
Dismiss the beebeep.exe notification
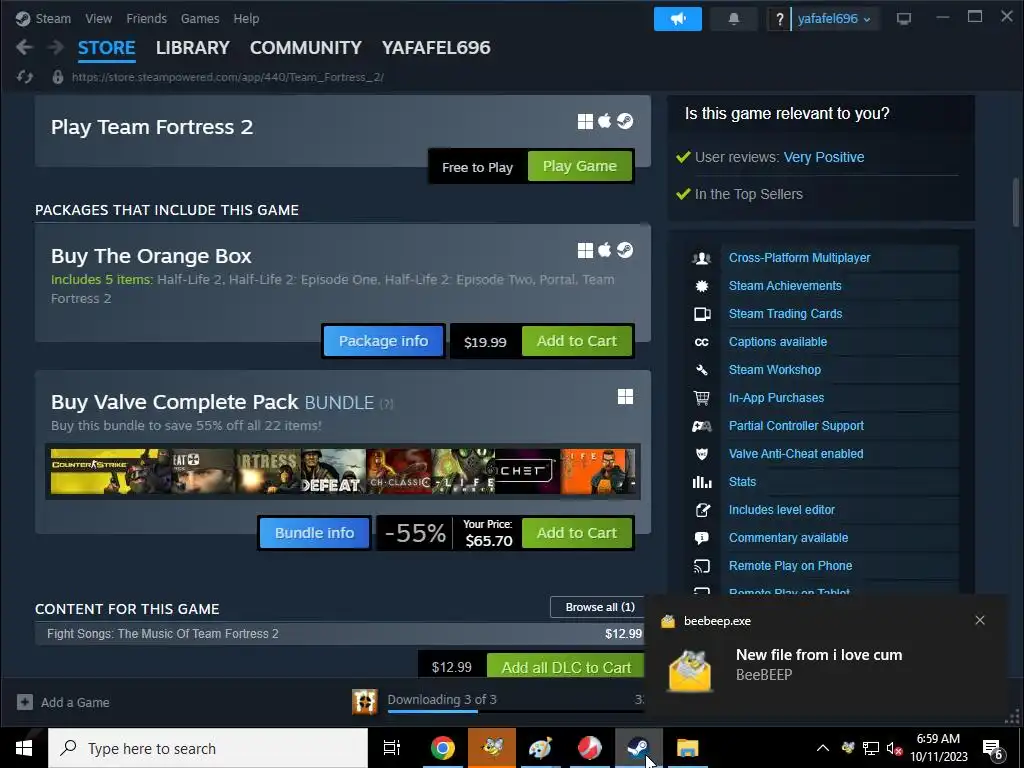(x=980, y=620)
